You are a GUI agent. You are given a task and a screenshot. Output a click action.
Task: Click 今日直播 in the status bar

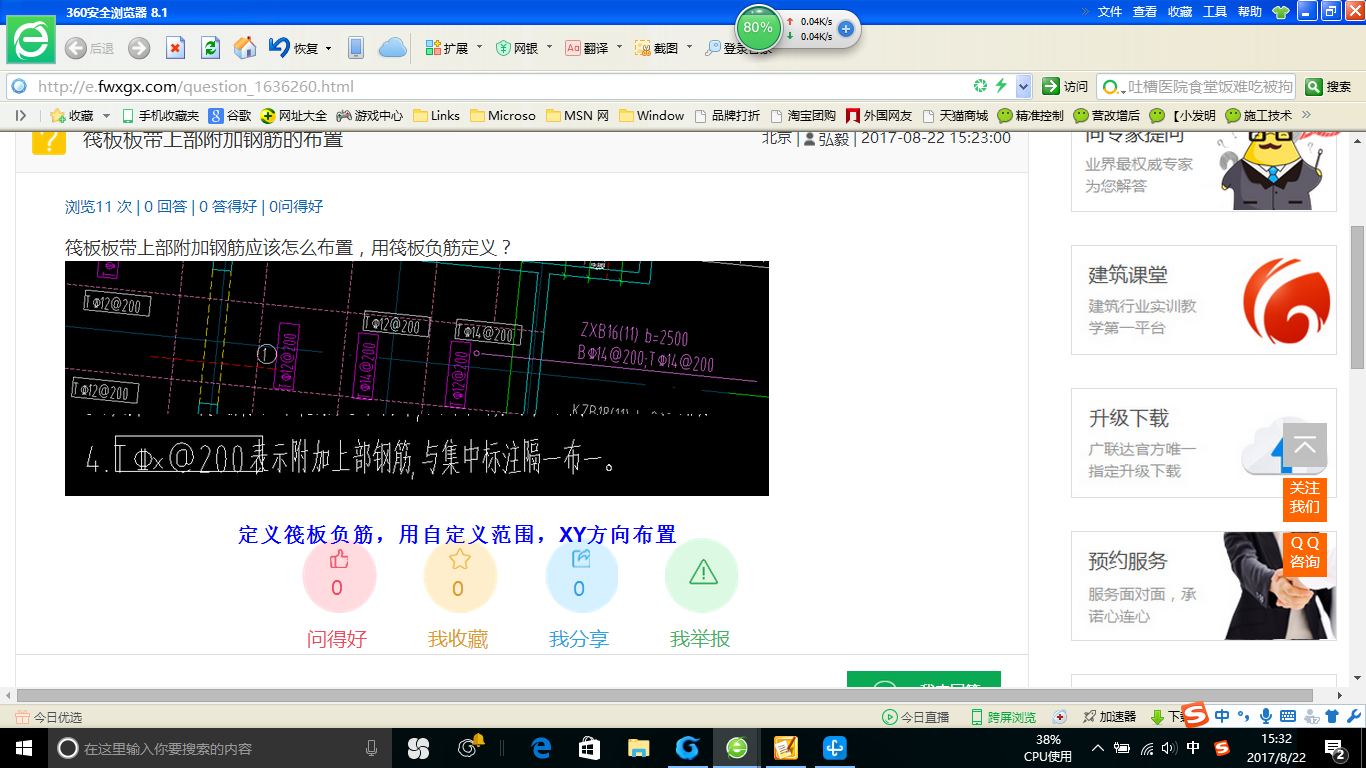coord(915,717)
